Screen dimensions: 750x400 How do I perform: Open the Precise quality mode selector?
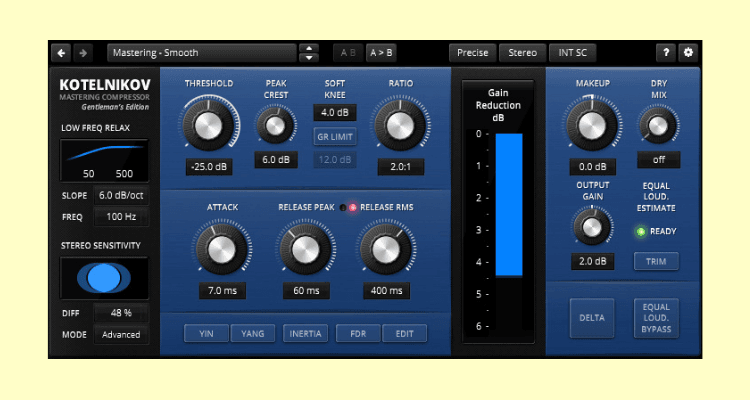pyautogui.click(x=473, y=53)
